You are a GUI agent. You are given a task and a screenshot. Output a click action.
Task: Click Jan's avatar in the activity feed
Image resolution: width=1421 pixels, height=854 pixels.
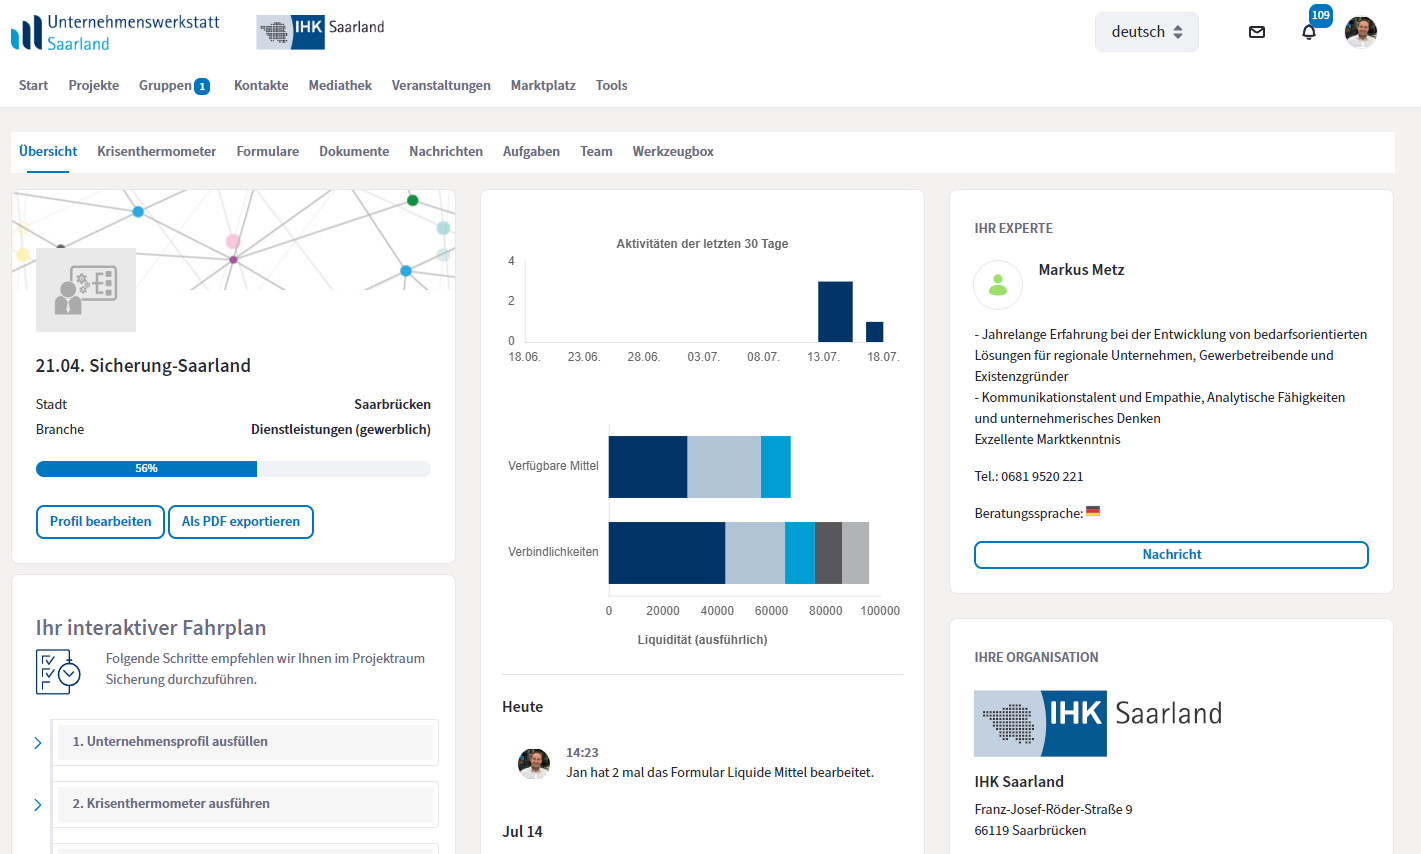click(534, 764)
